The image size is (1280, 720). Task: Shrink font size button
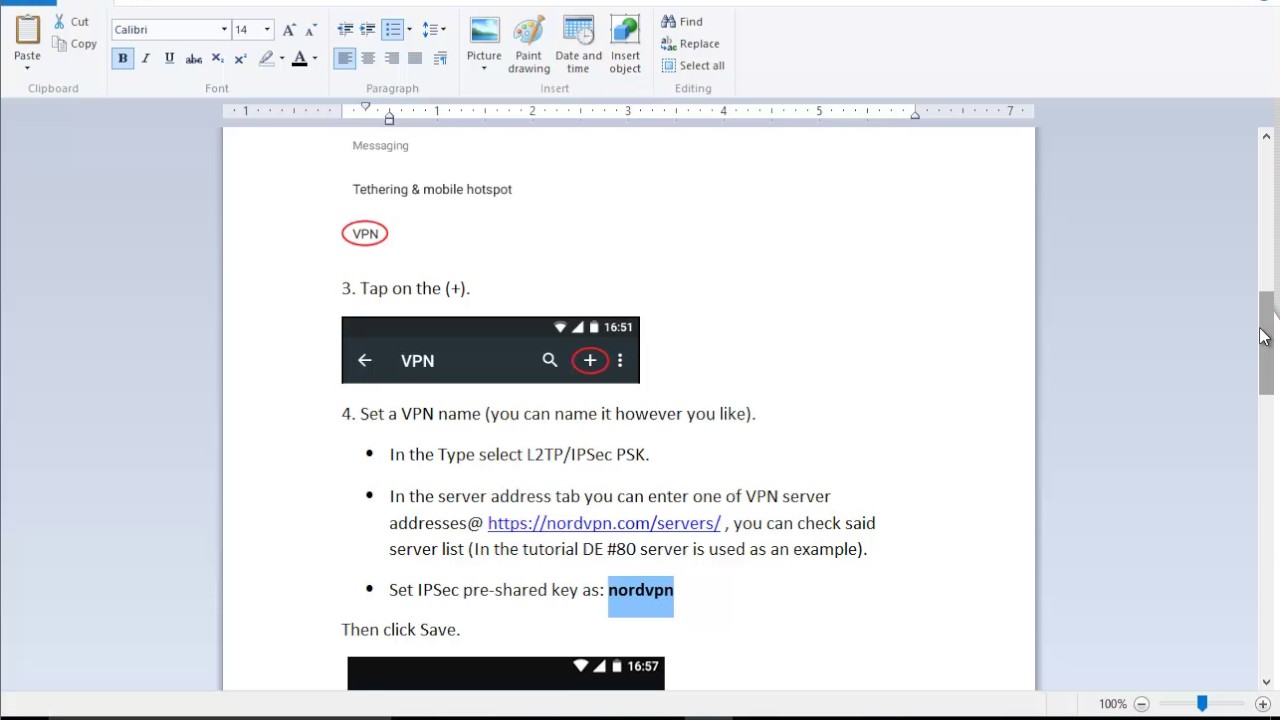[x=310, y=30]
